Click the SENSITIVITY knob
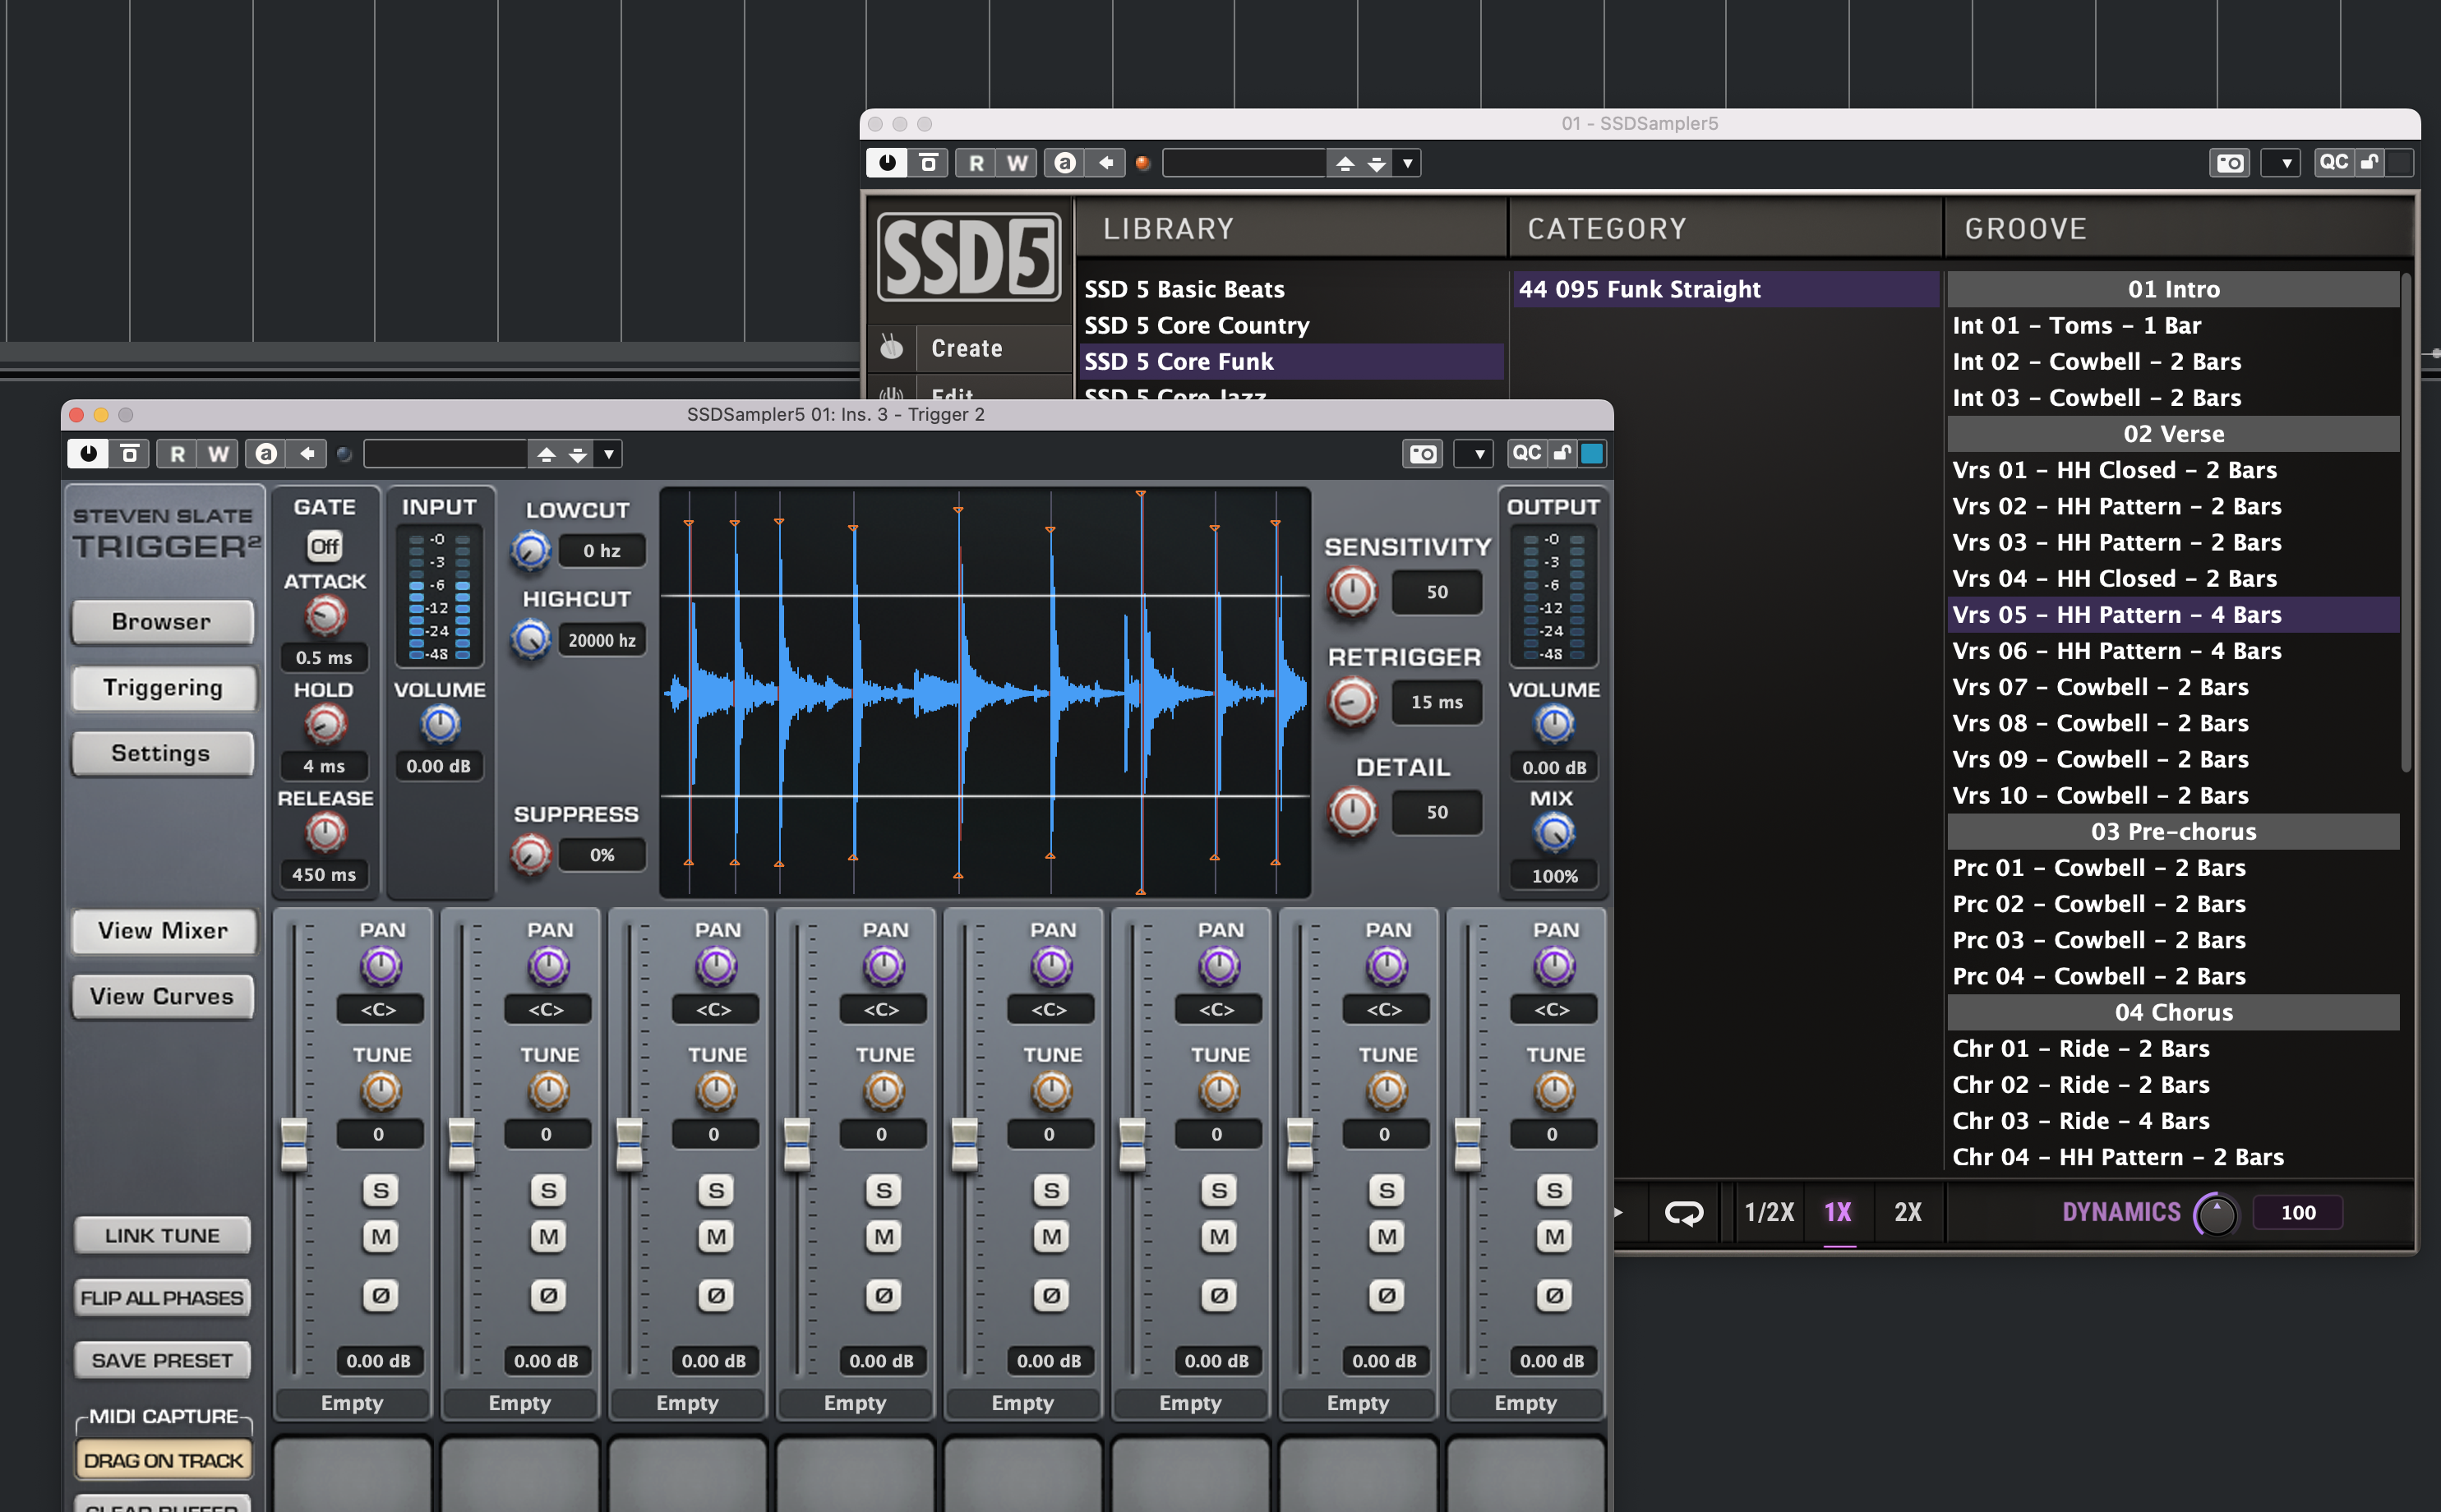This screenshot has width=2441, height=1512. (1352, 592)
